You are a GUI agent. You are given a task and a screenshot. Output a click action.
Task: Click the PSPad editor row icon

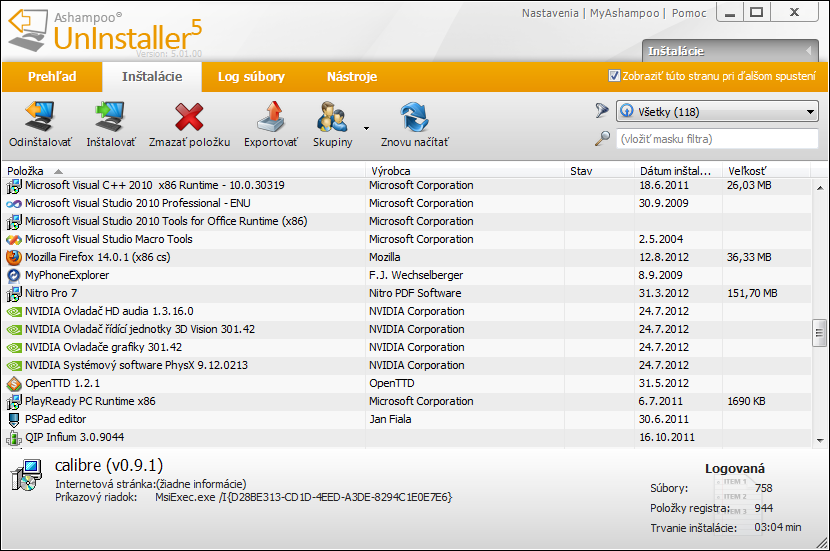14,420
